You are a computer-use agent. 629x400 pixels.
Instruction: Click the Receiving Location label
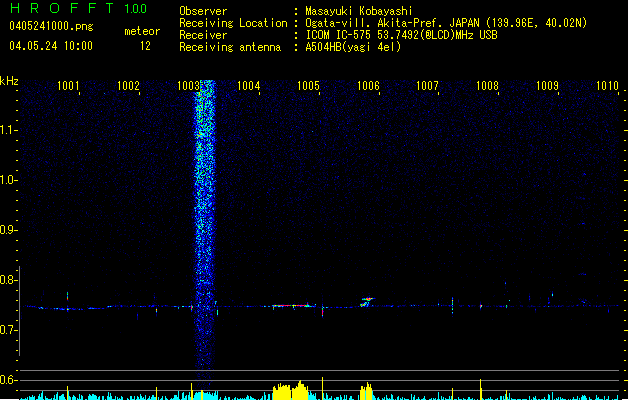tap(233, 23)
